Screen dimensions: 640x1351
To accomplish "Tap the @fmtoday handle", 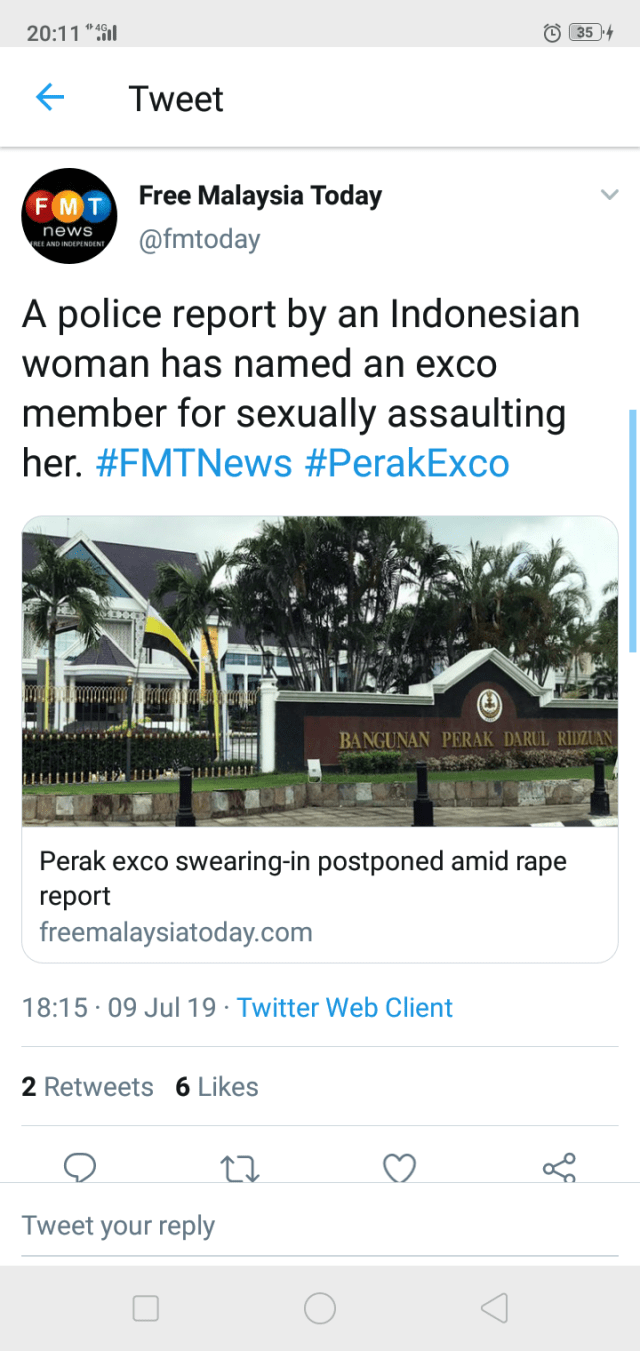I will coord(199,240).
